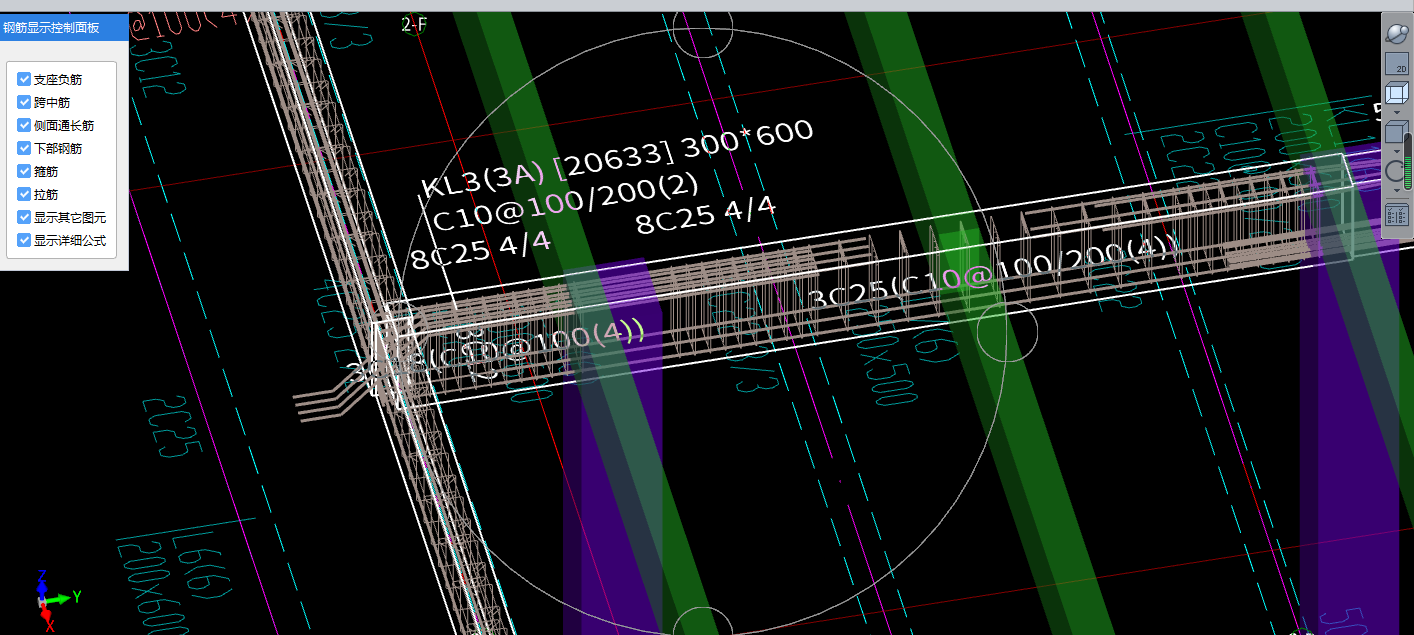Screen dimensions: 1414x635
Task: Expand dropdown arrow under solid cube
Action: tap(1396, 151)
